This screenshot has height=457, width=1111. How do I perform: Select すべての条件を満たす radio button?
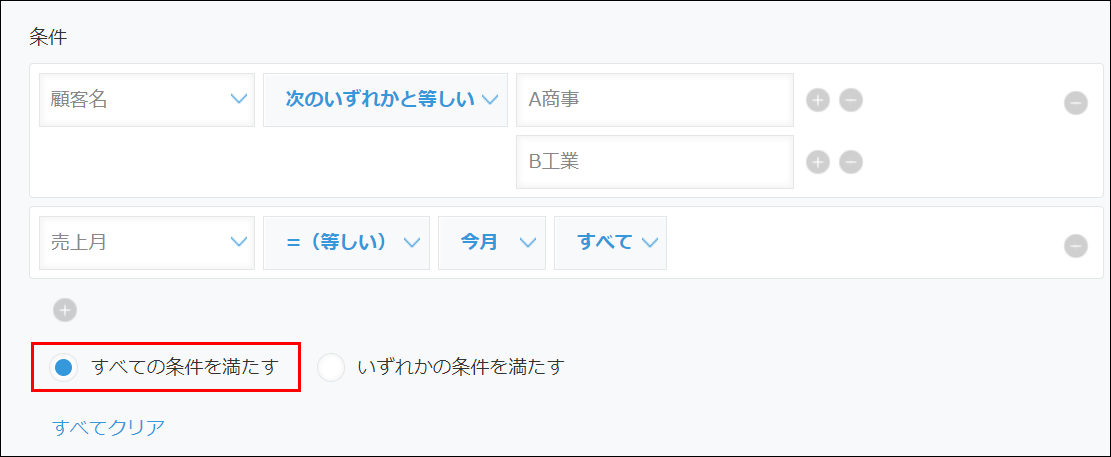coord(64,367)
